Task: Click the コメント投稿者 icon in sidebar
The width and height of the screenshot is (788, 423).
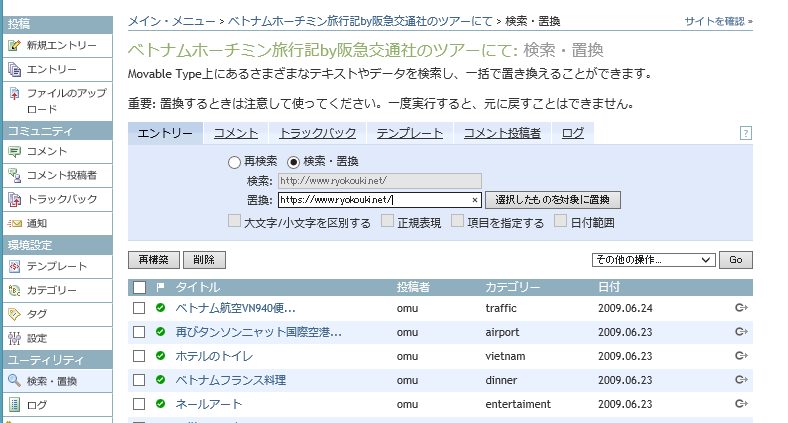Action: [14, 175]
